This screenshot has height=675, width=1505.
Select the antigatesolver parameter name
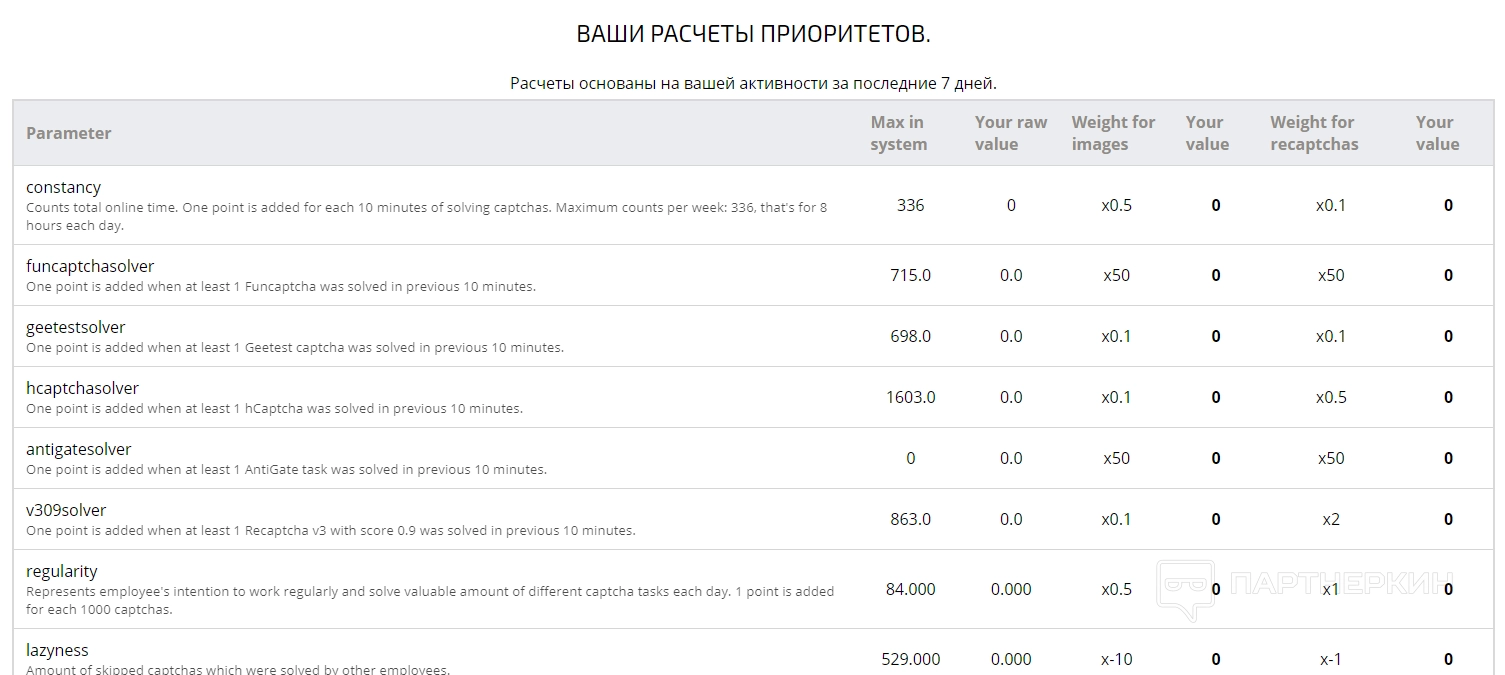(x=78, y=449)
